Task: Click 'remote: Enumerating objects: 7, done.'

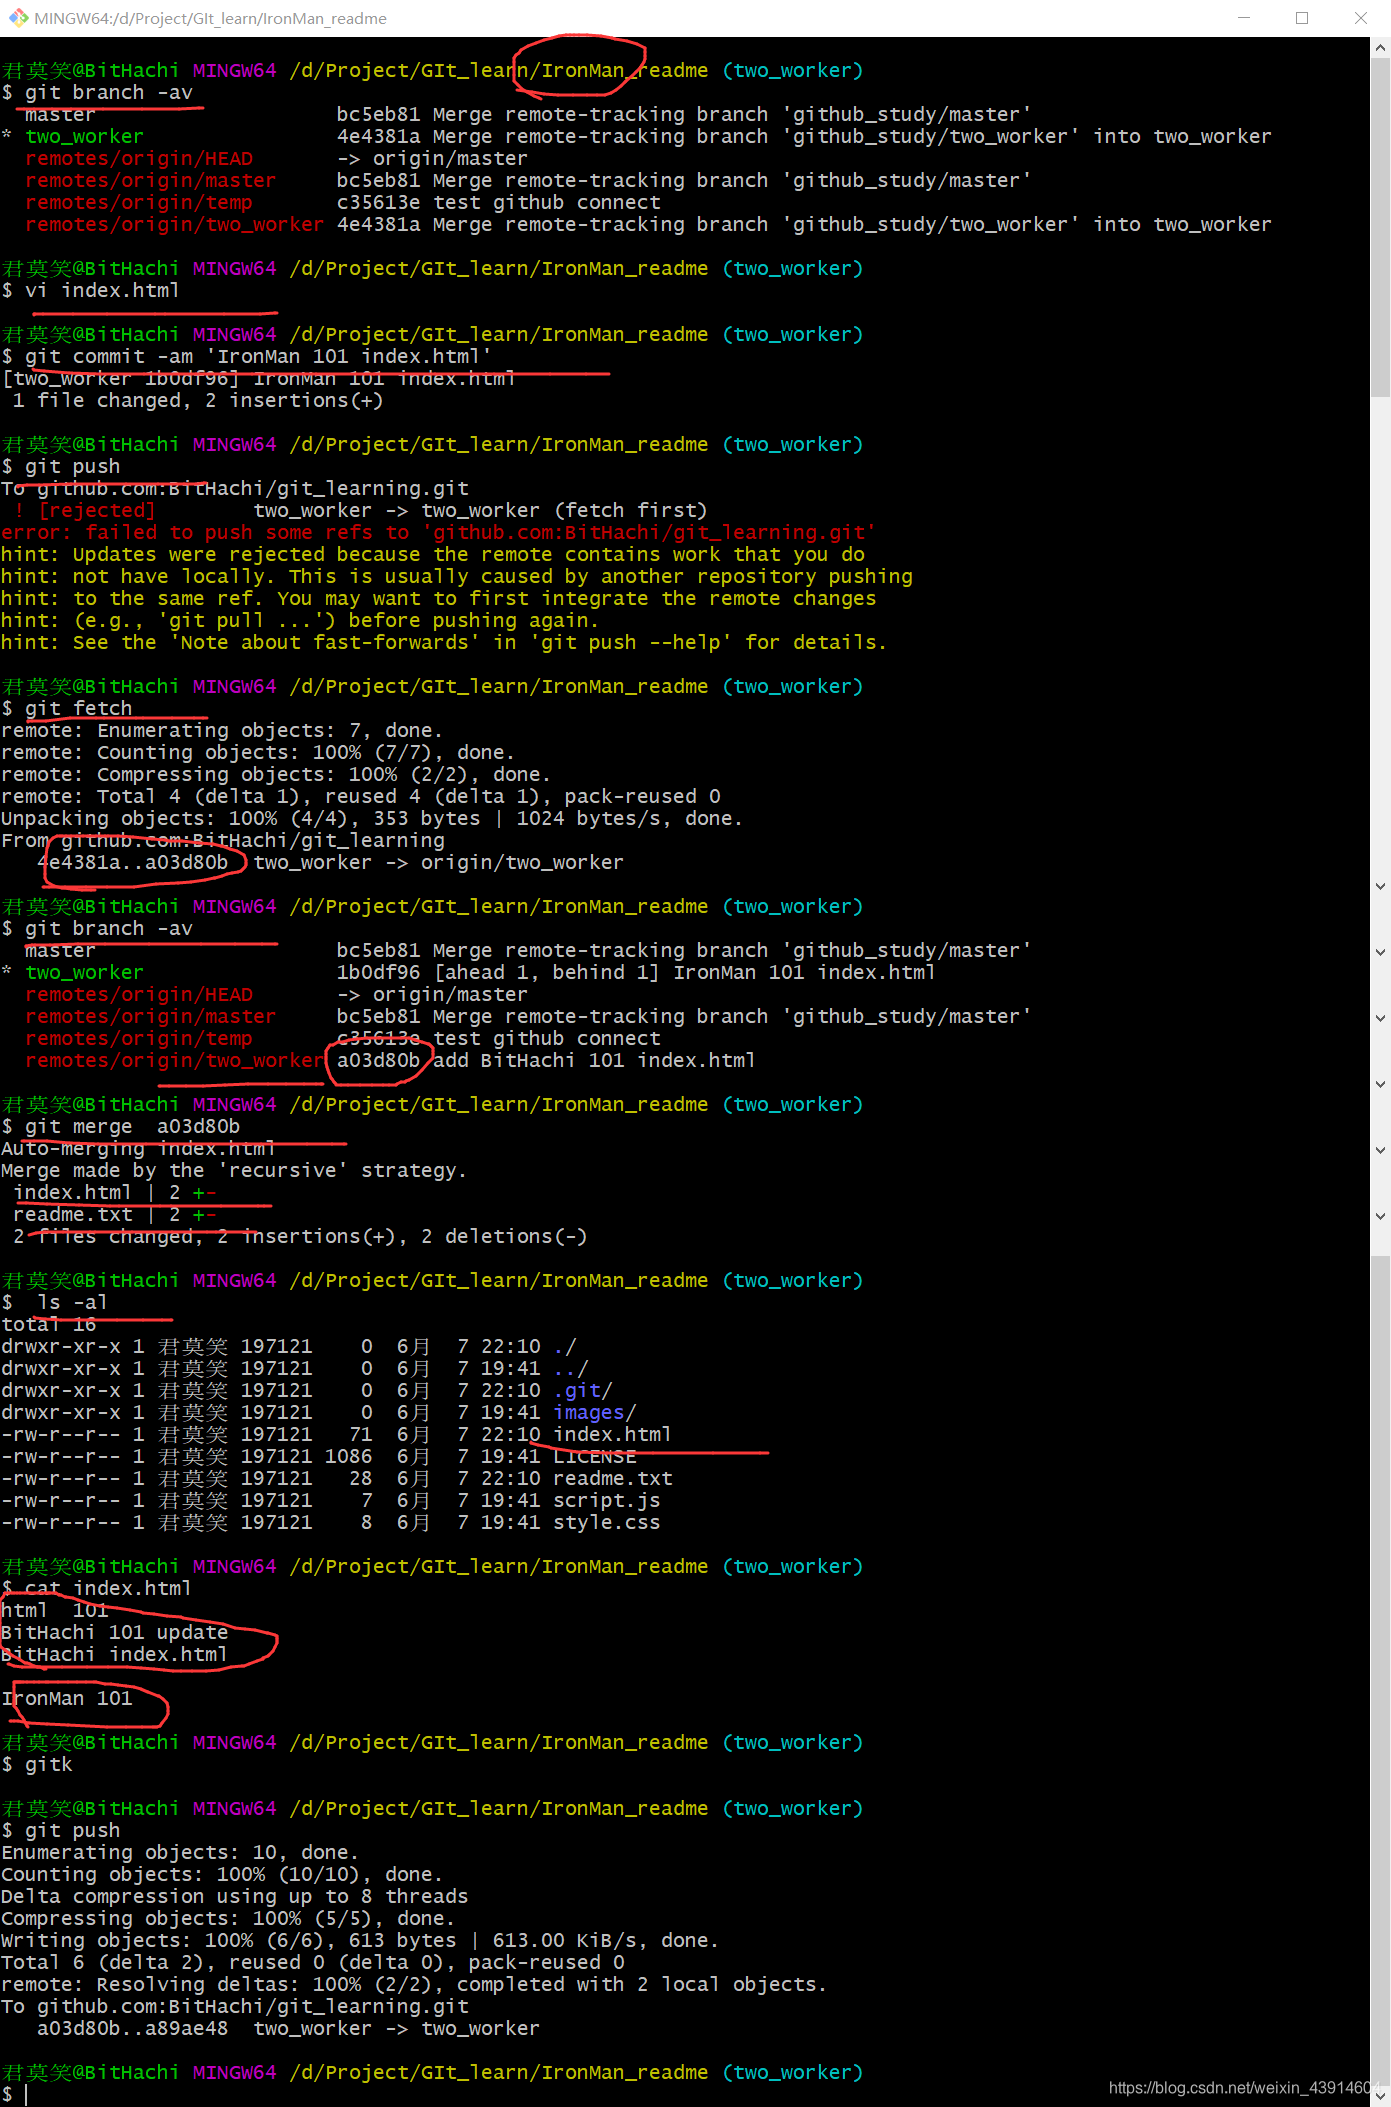Action: 222,730
